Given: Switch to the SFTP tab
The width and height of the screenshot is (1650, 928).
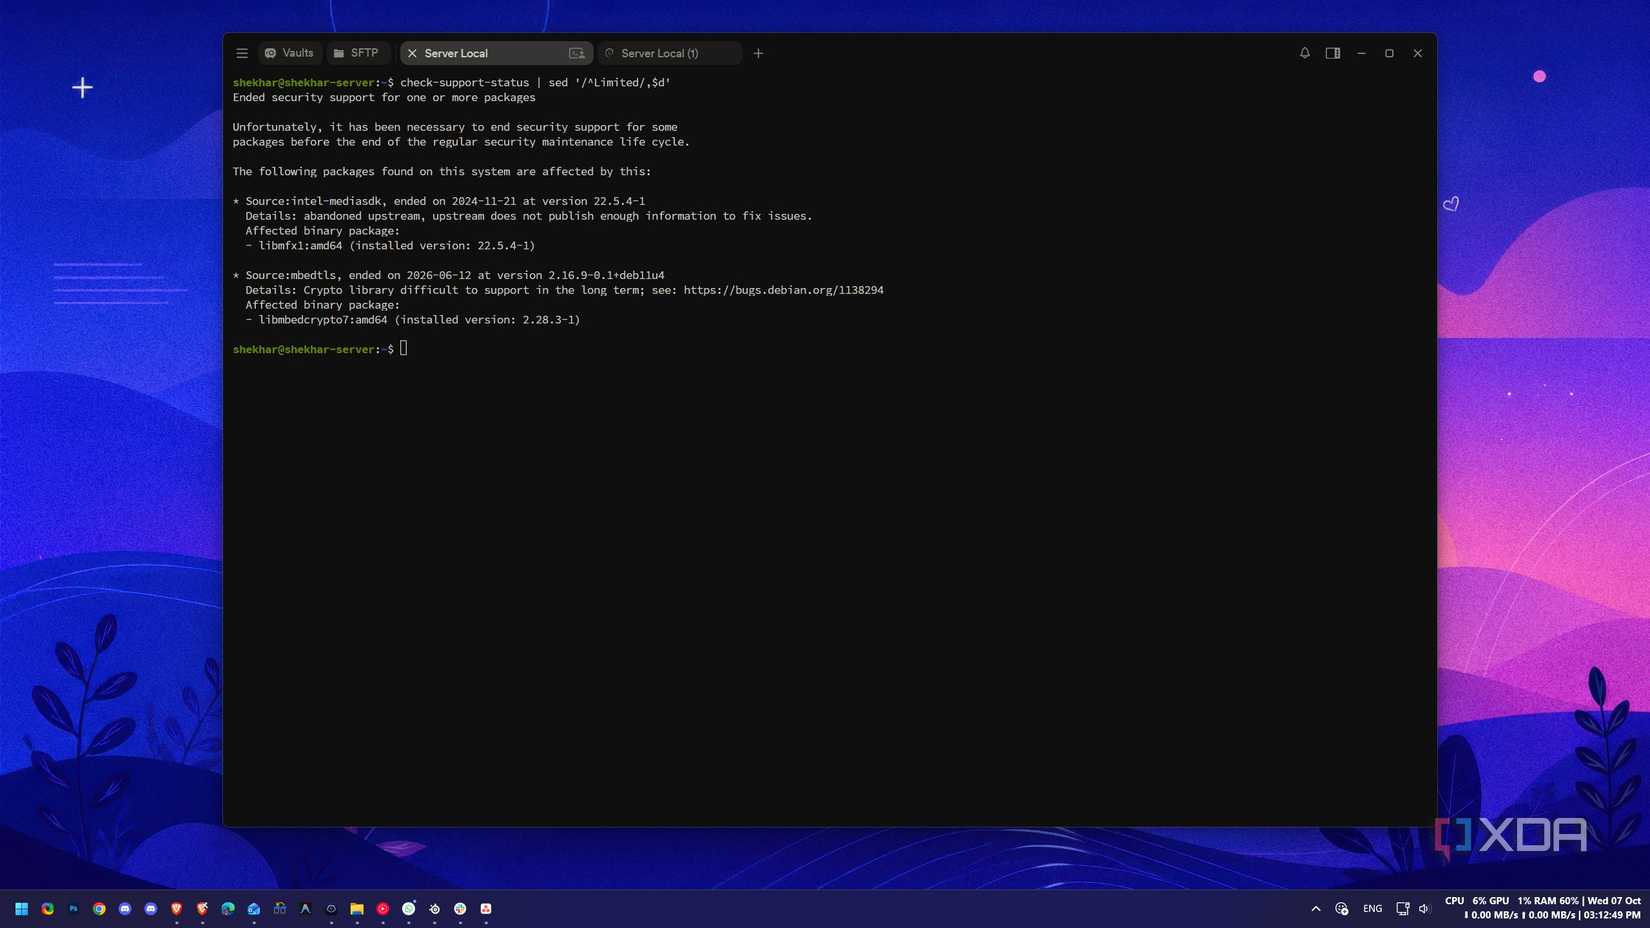Looking at the screenshot, I should pyautogui.click(x=356, y=53).
